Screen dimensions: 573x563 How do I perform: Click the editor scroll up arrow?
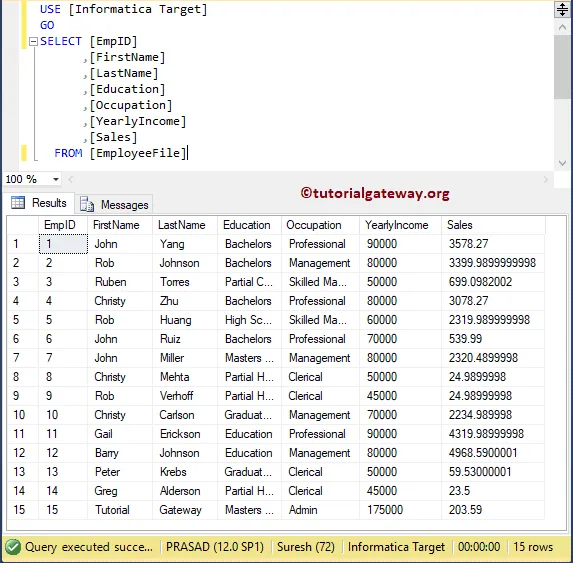coord(562,27)
